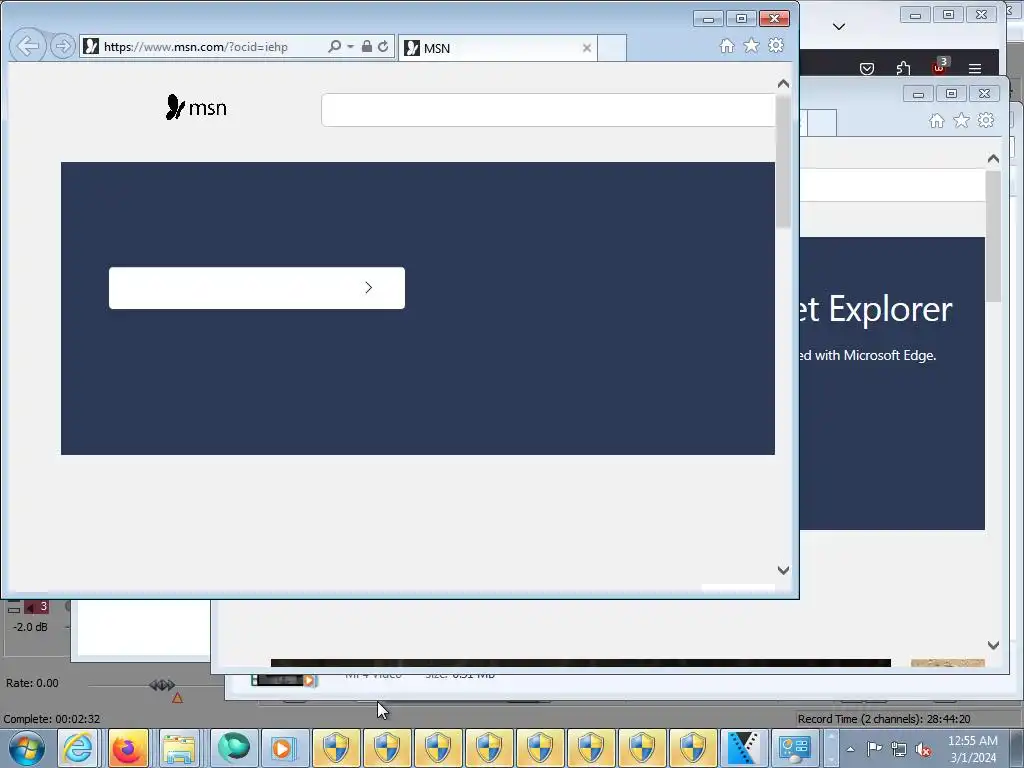
Task: Click the network tray icon
Action: coord(899,749)
